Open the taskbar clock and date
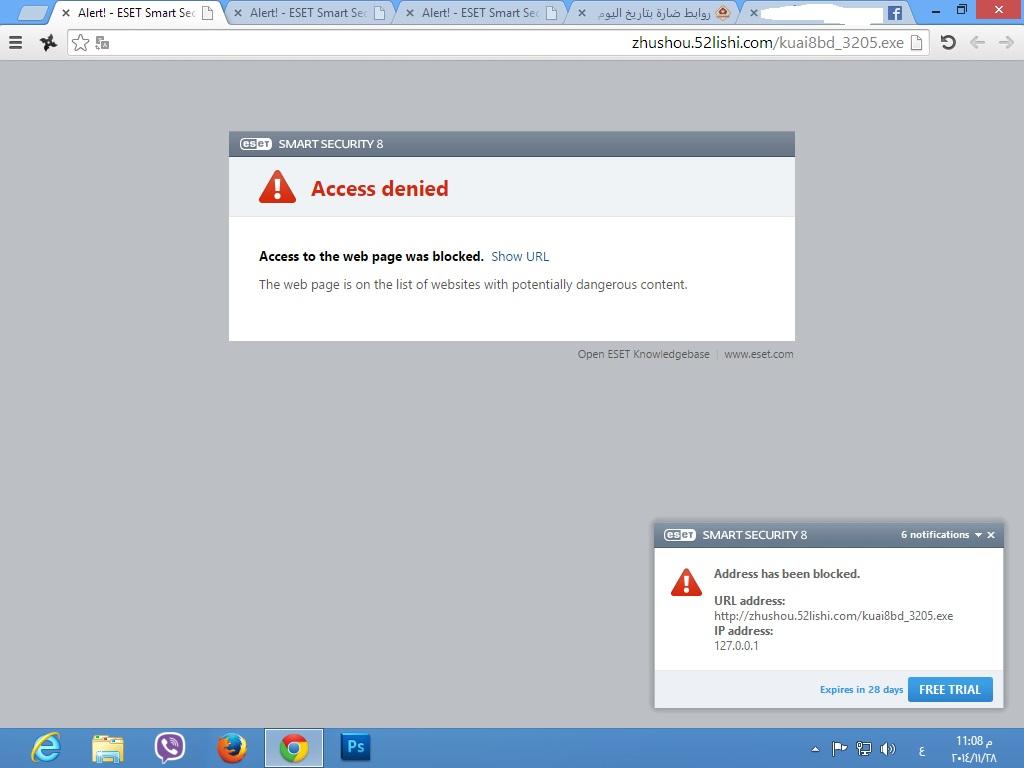The width and height of the screenshot is (1024, 768). [974, 749]
